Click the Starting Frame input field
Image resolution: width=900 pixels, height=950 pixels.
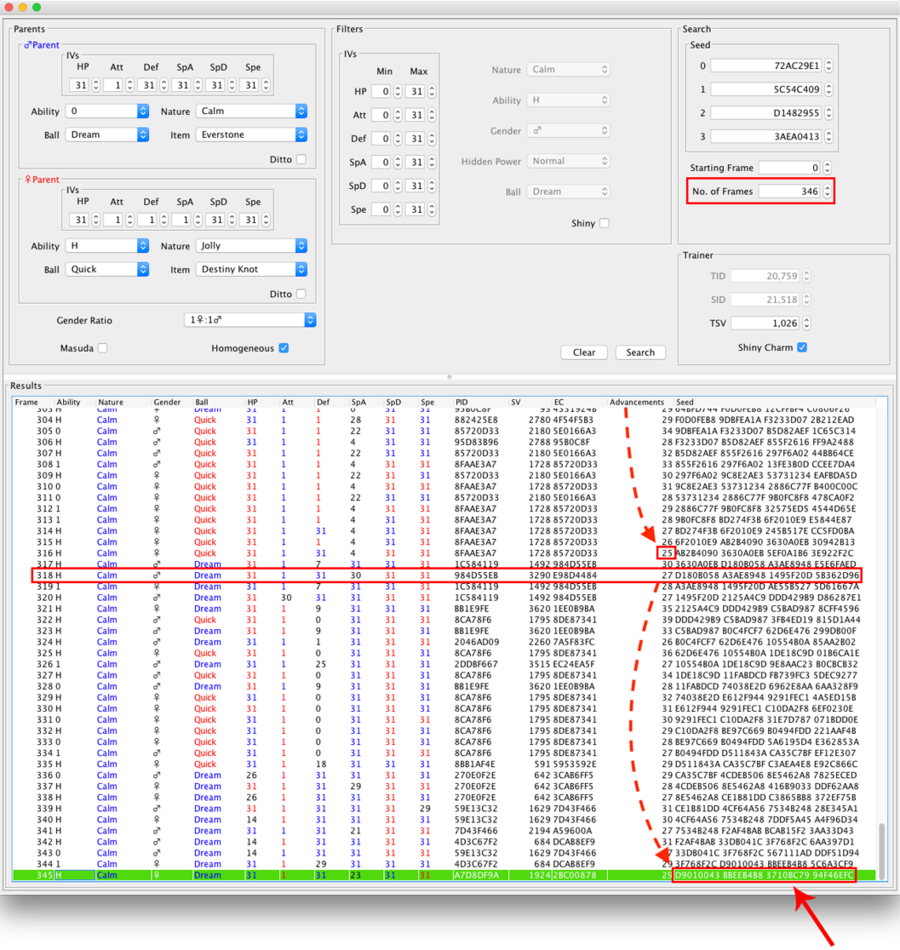click(790, 167)
